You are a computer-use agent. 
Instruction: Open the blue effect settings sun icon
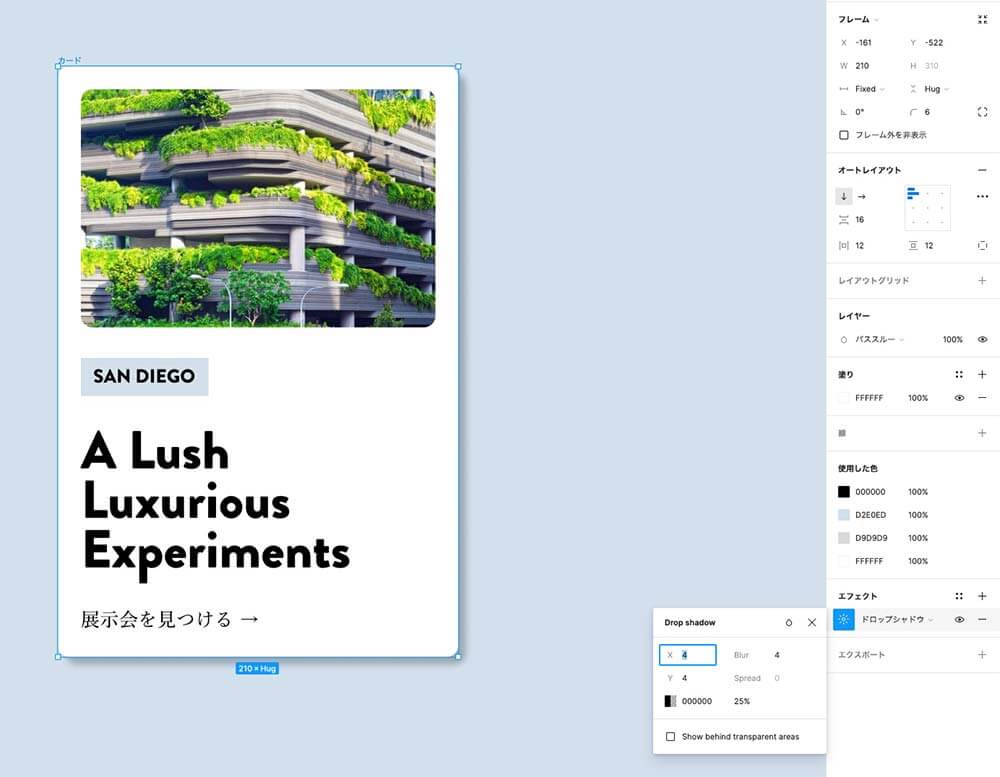(844, 619)
